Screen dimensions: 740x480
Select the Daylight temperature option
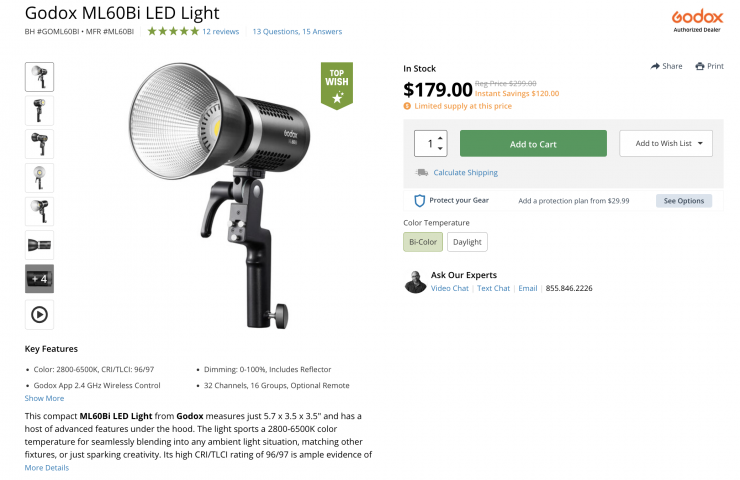(x=467, y=242)
